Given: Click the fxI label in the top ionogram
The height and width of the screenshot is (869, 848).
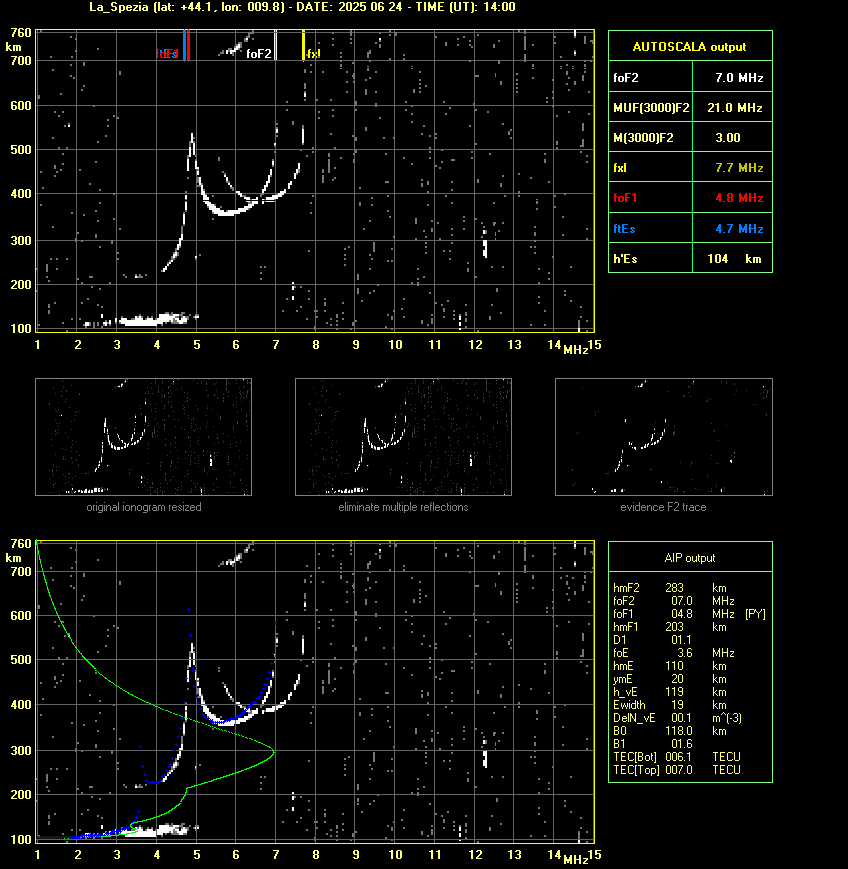Looking at the screenshot, I should click(x=313, y=54).
